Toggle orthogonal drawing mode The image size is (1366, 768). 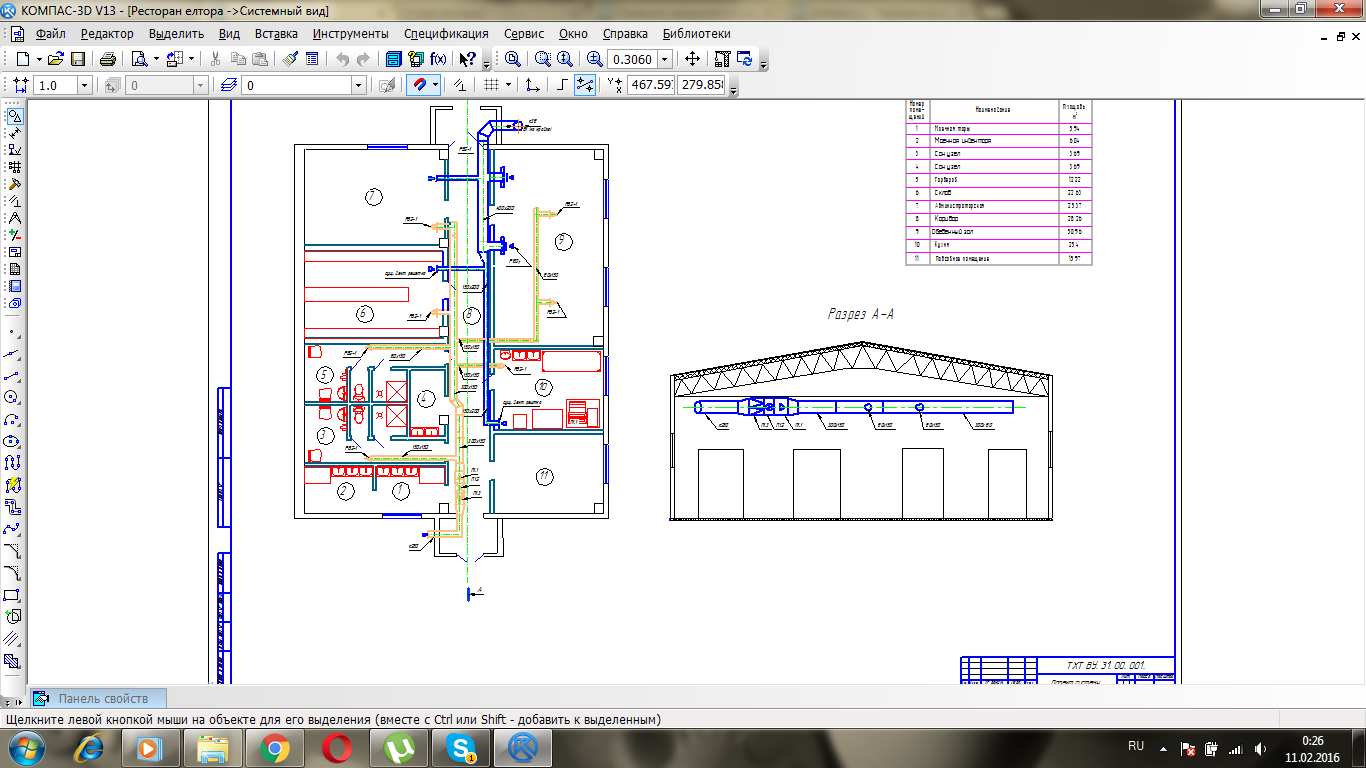point(563,86)
